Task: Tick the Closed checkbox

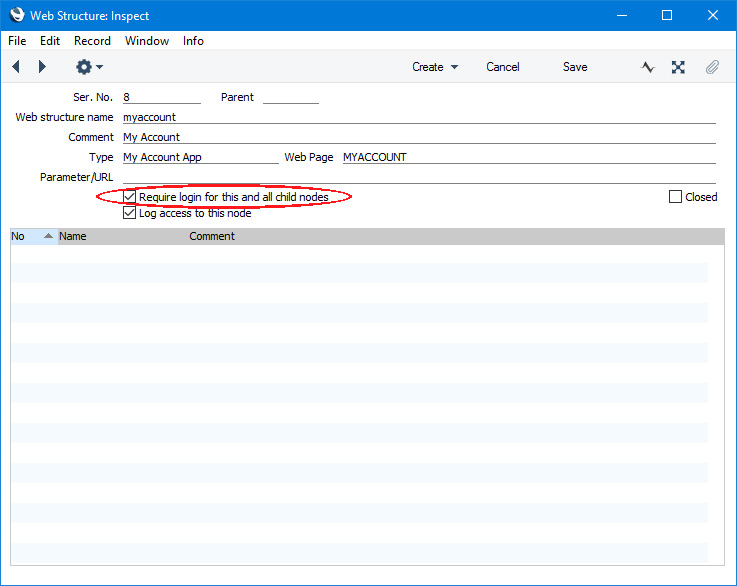Action: 675,196
